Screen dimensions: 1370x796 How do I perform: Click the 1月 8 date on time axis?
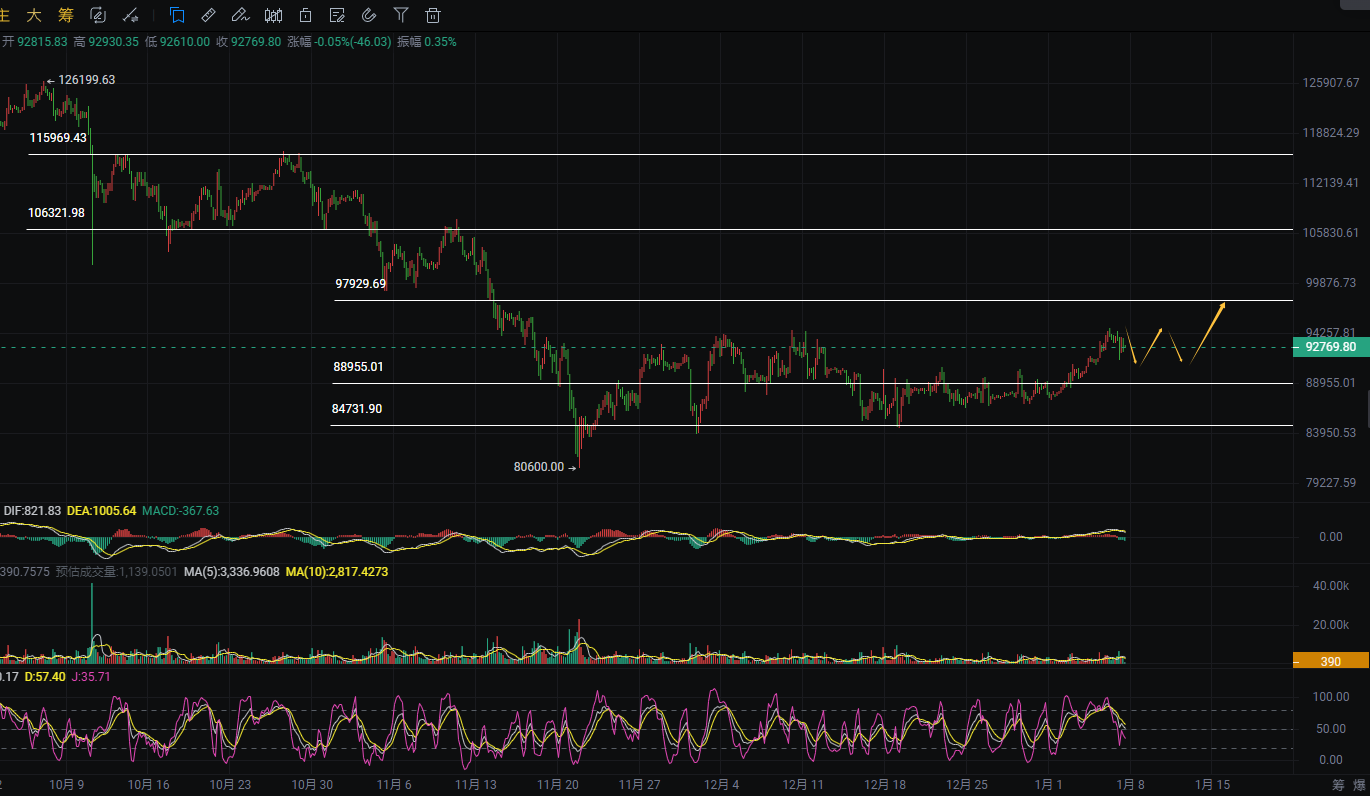click(x=1128, y=785)
